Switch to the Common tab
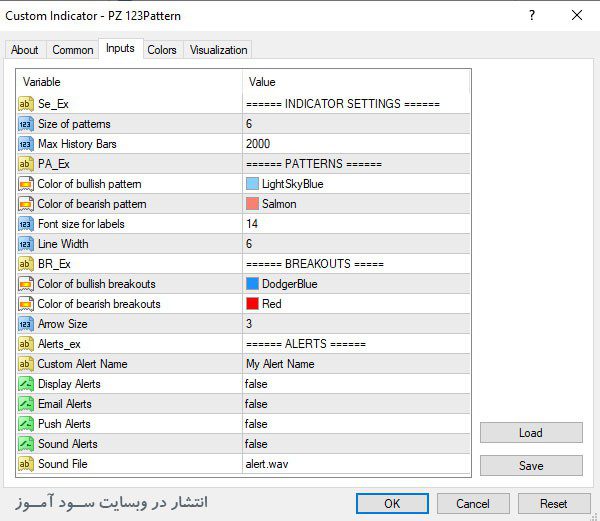The width and height of the screenshot is (600, 521). click(x=73, y=50)
